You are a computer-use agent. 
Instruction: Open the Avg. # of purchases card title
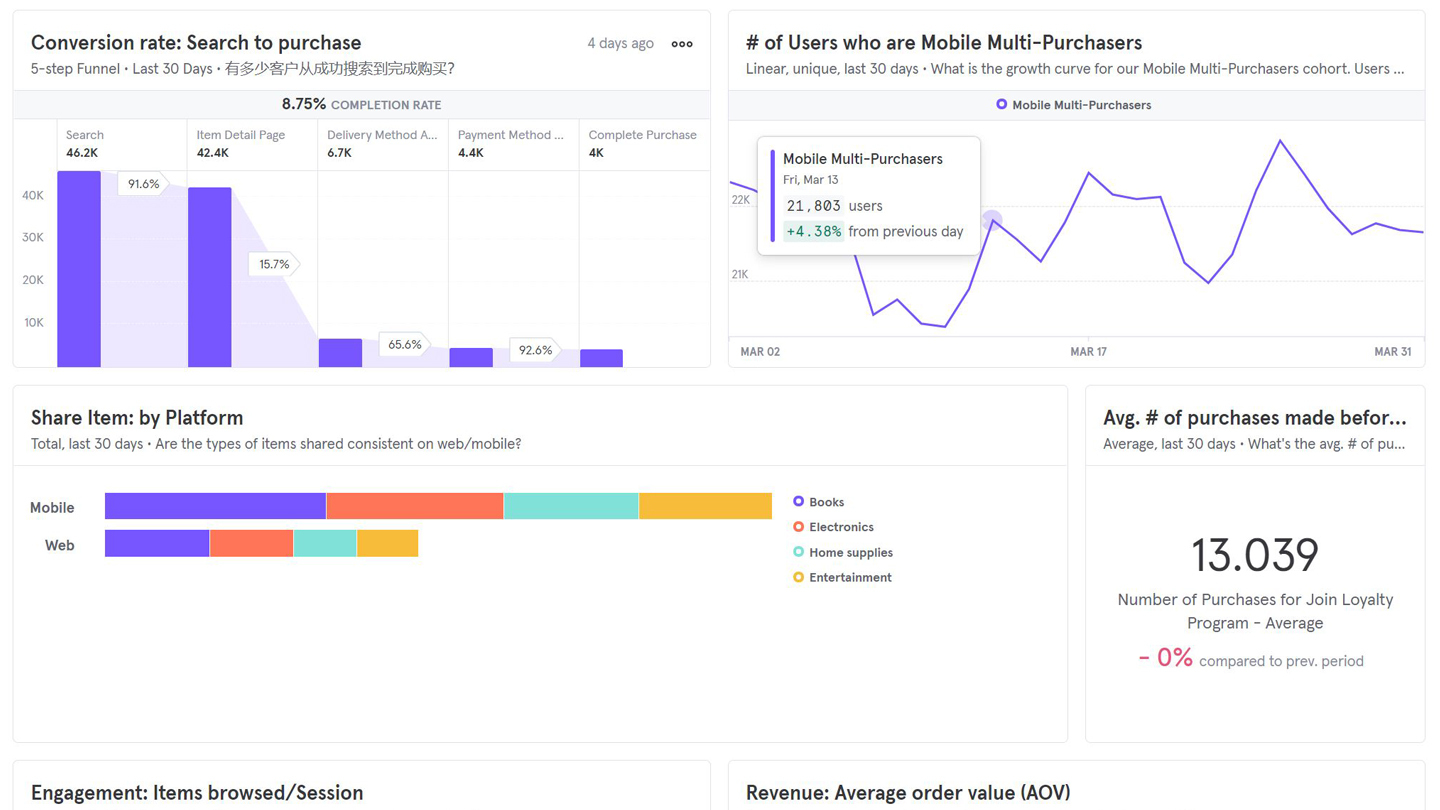click(x=1254, y=418)
